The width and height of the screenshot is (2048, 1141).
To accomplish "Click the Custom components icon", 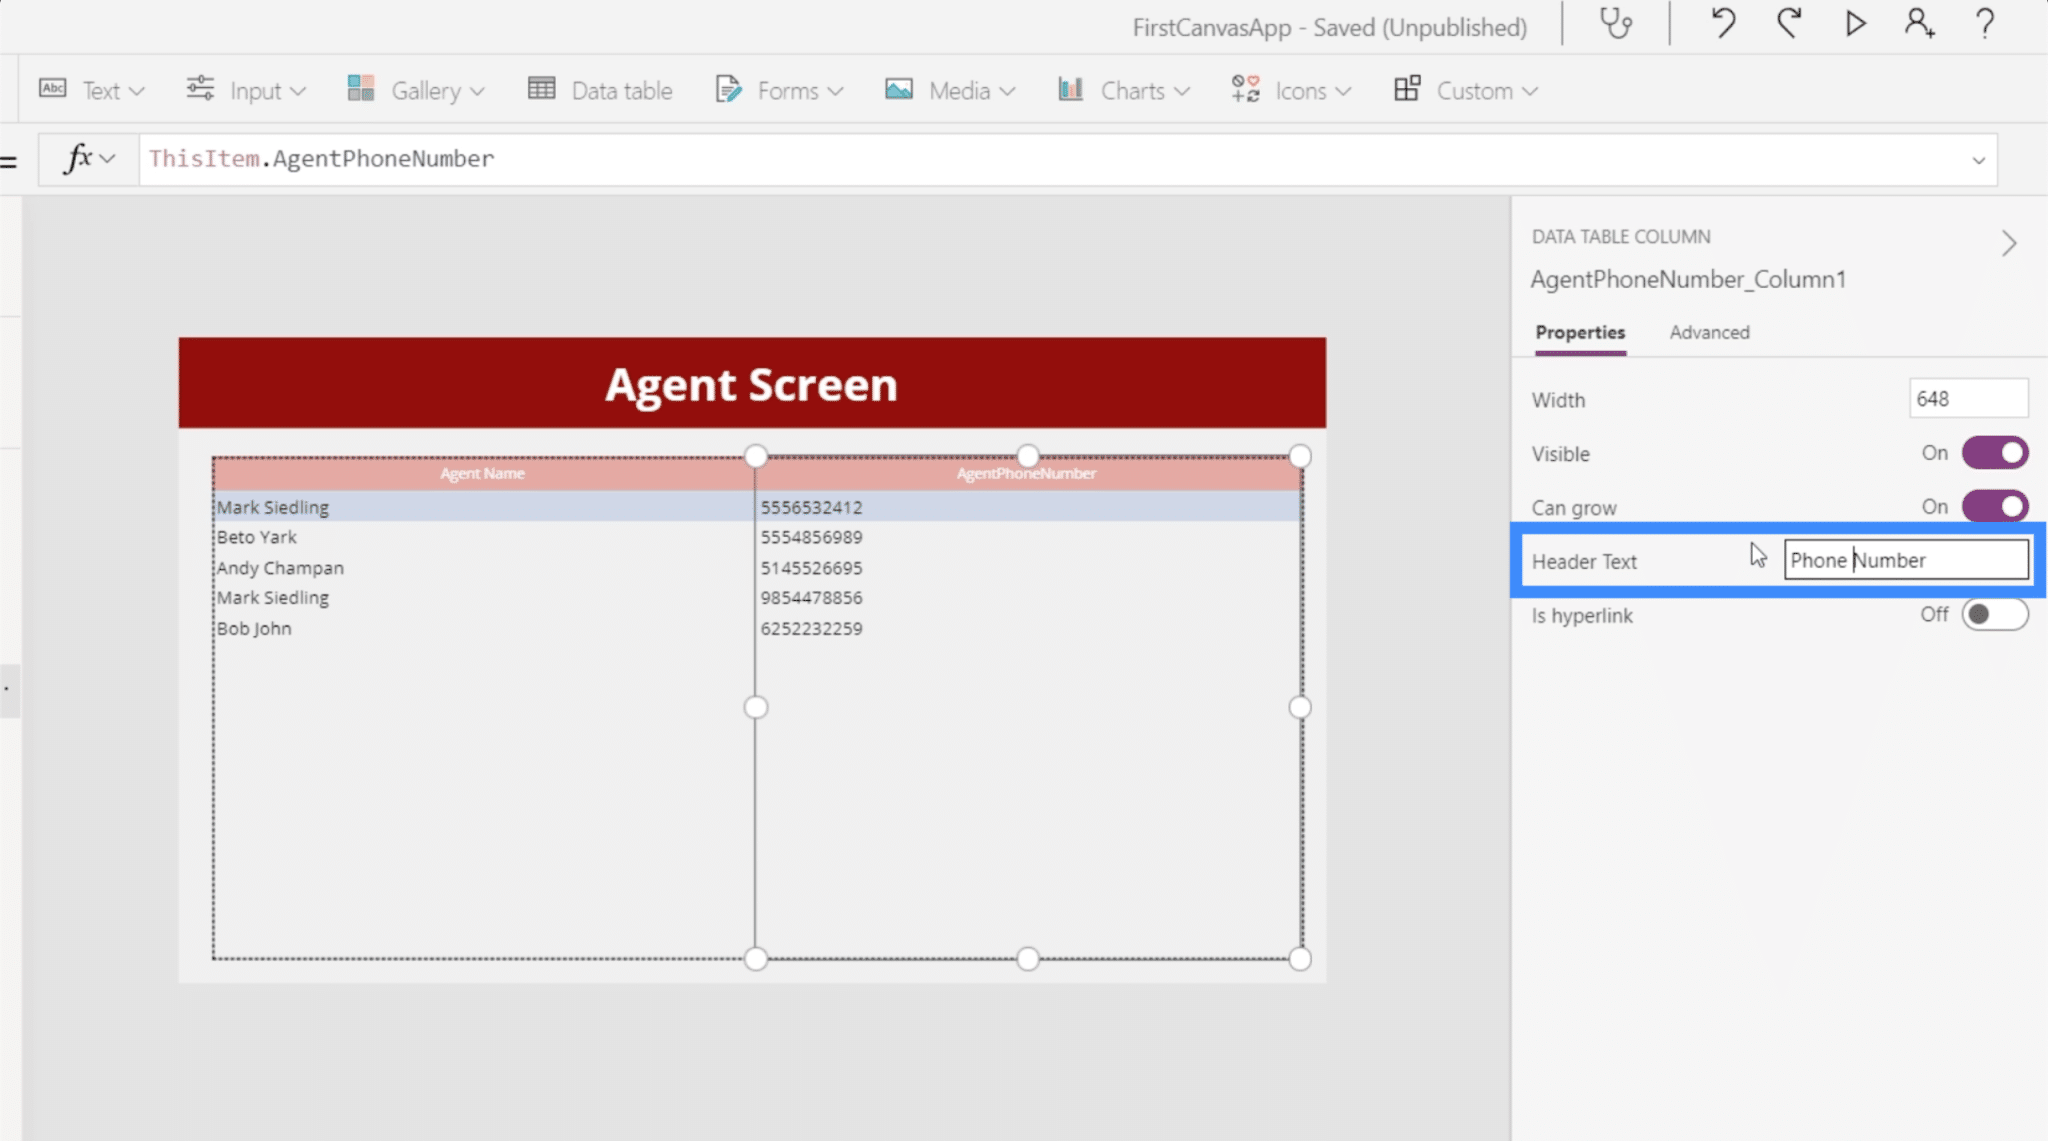I will [x=1407, y=89].
